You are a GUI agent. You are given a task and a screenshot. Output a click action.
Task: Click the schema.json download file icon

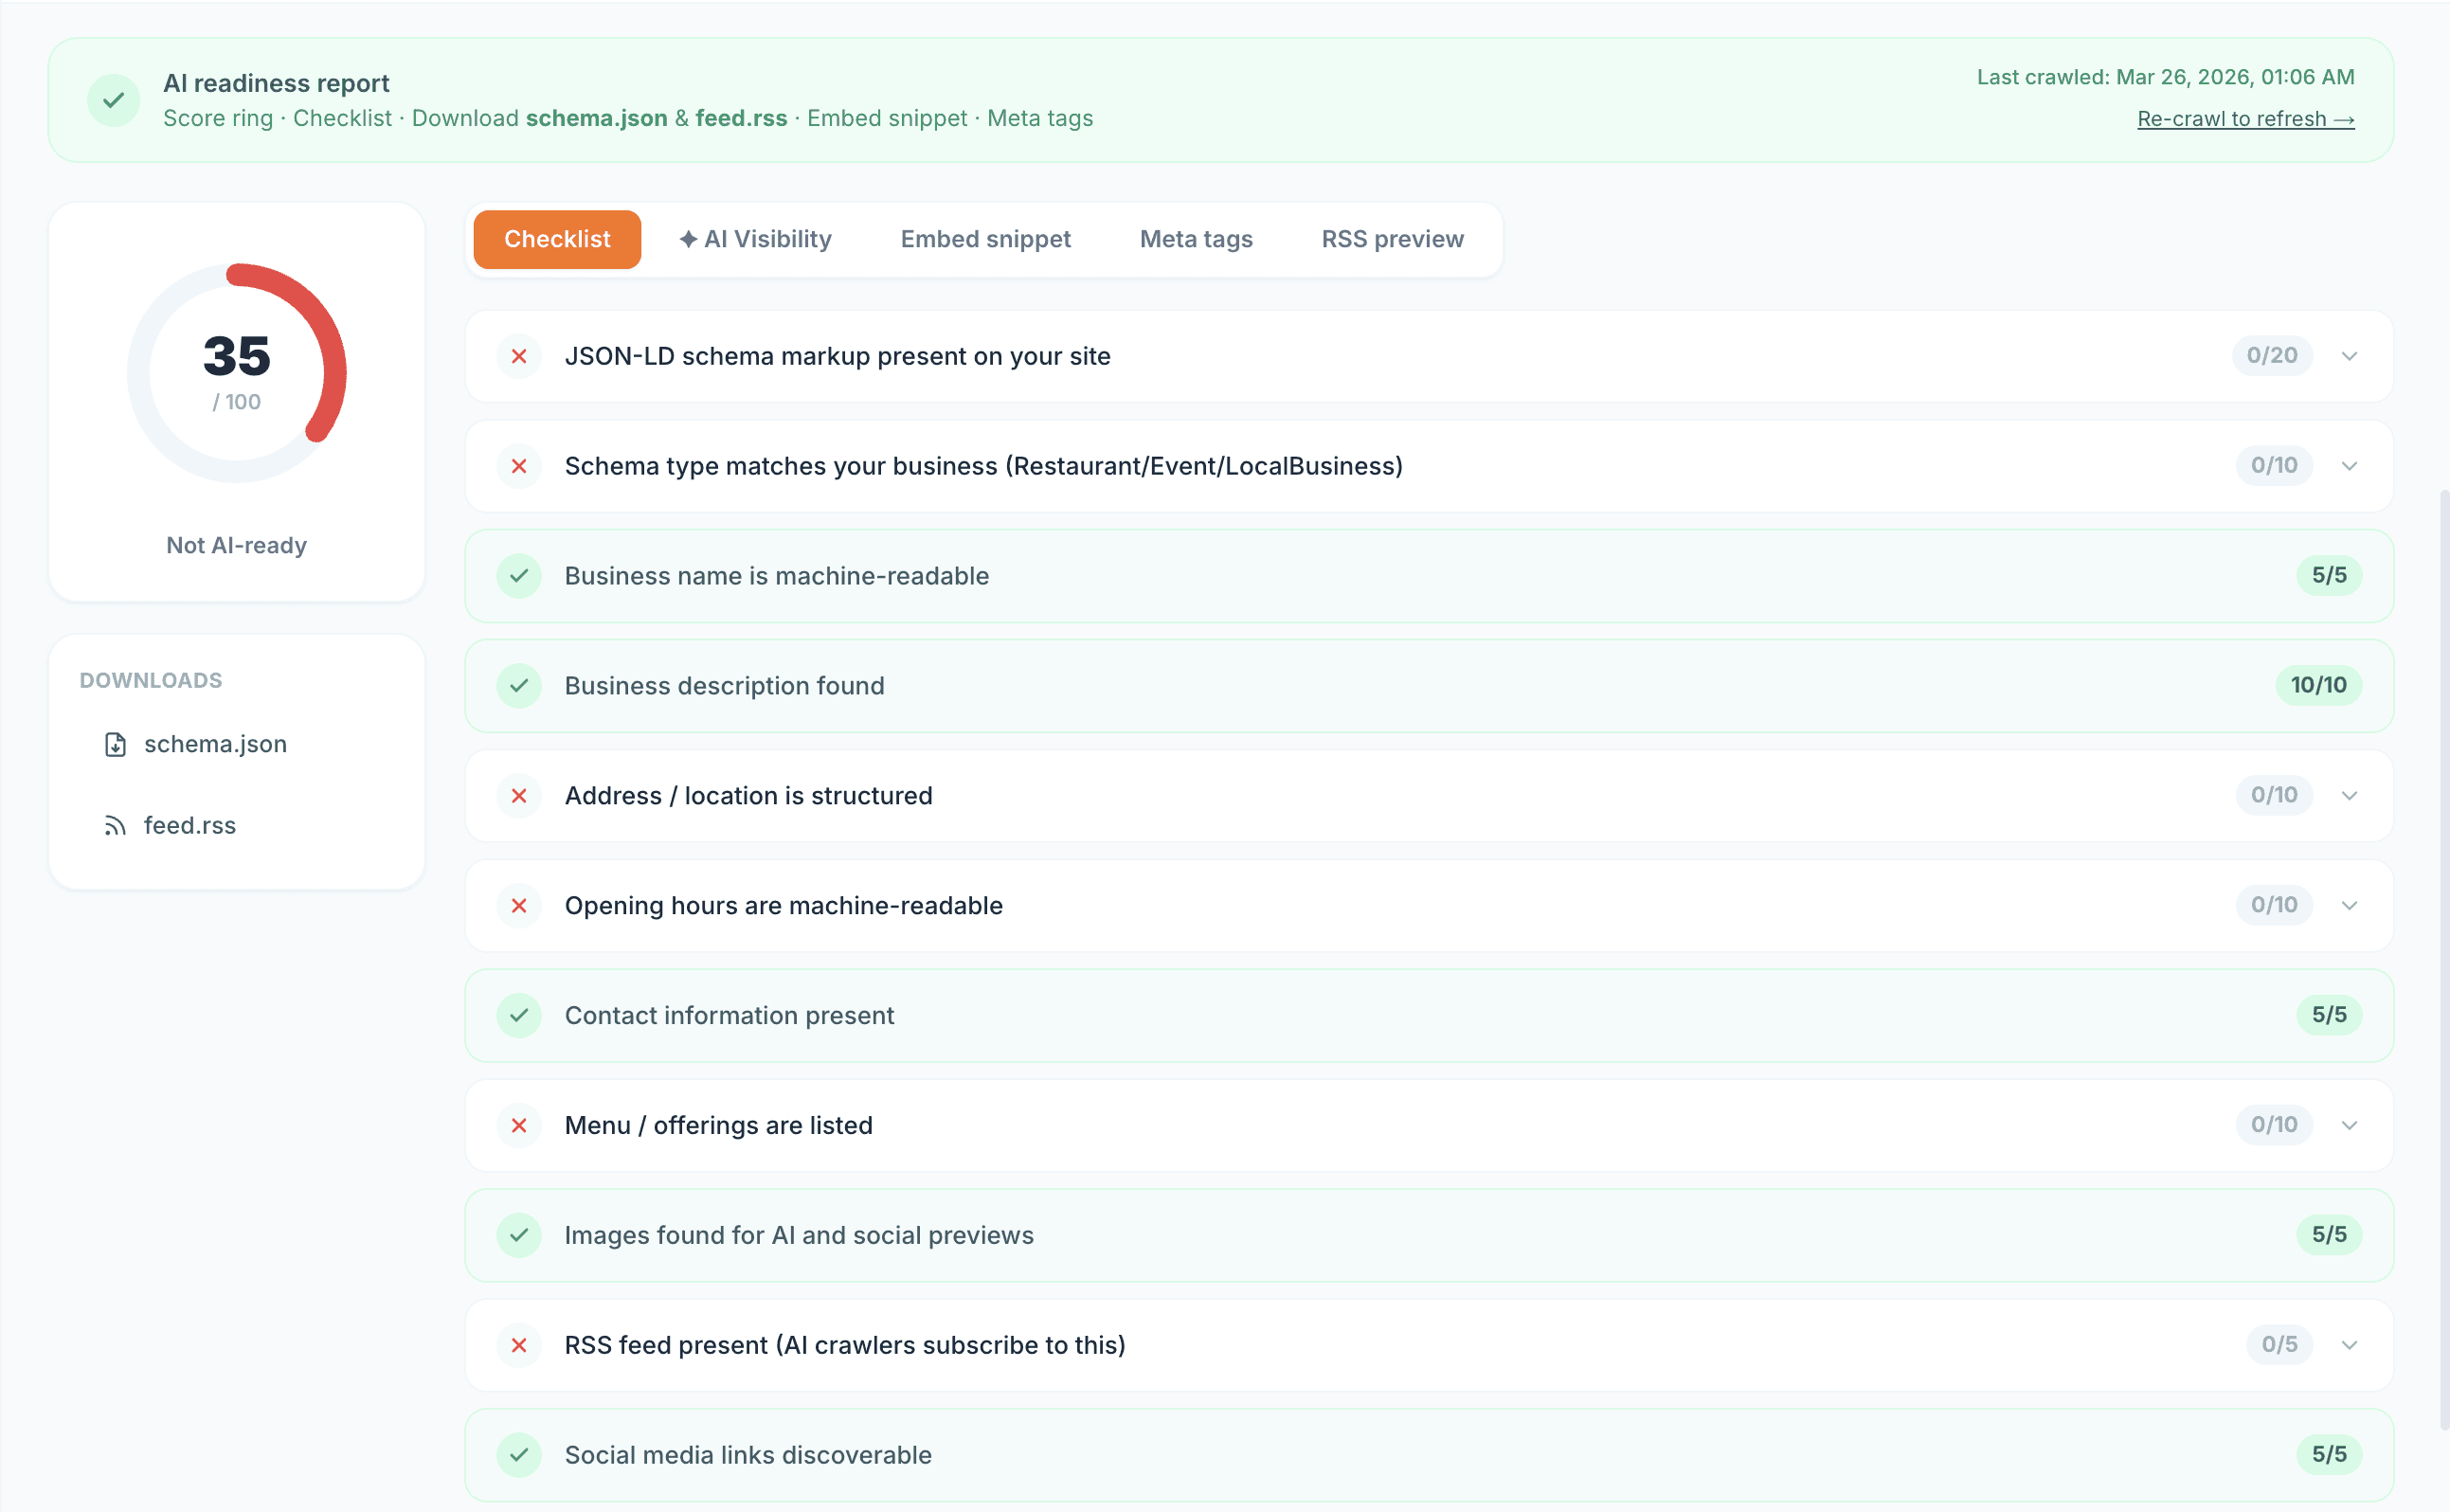coord(115,745)
